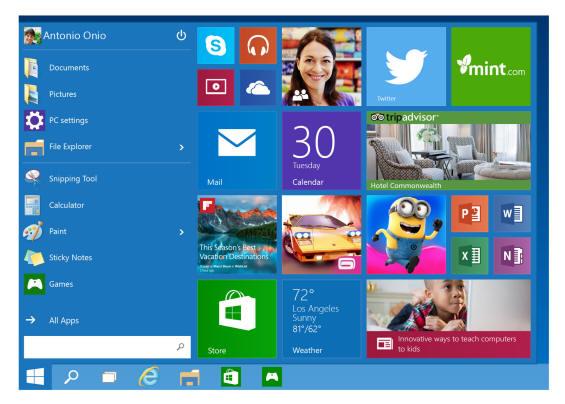Open the OneDrive cloud tile

(258, 88)
